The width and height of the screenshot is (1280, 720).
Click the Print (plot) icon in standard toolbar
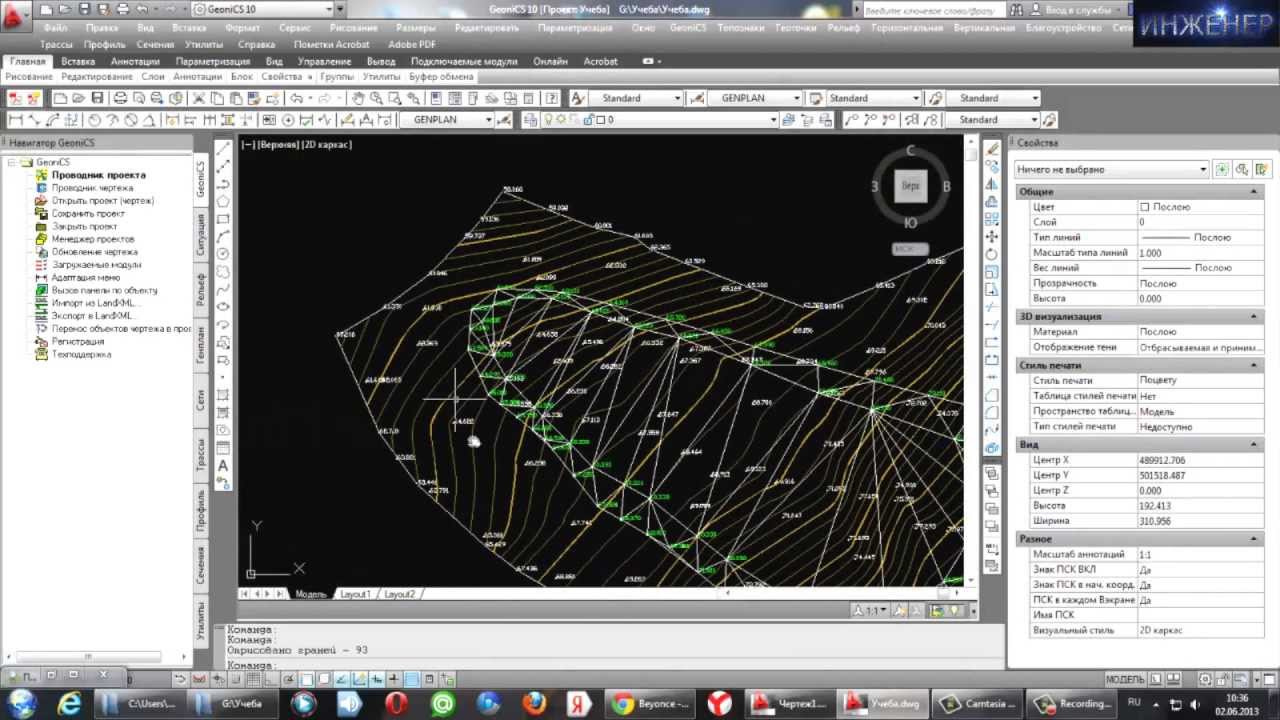click(120, 98)
